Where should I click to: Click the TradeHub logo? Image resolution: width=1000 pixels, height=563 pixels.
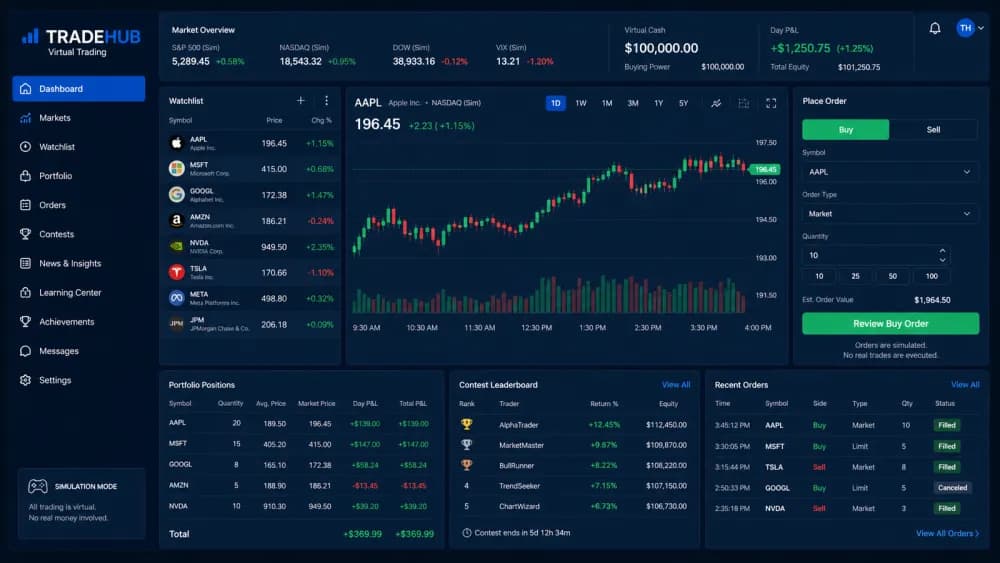(81, 41)
